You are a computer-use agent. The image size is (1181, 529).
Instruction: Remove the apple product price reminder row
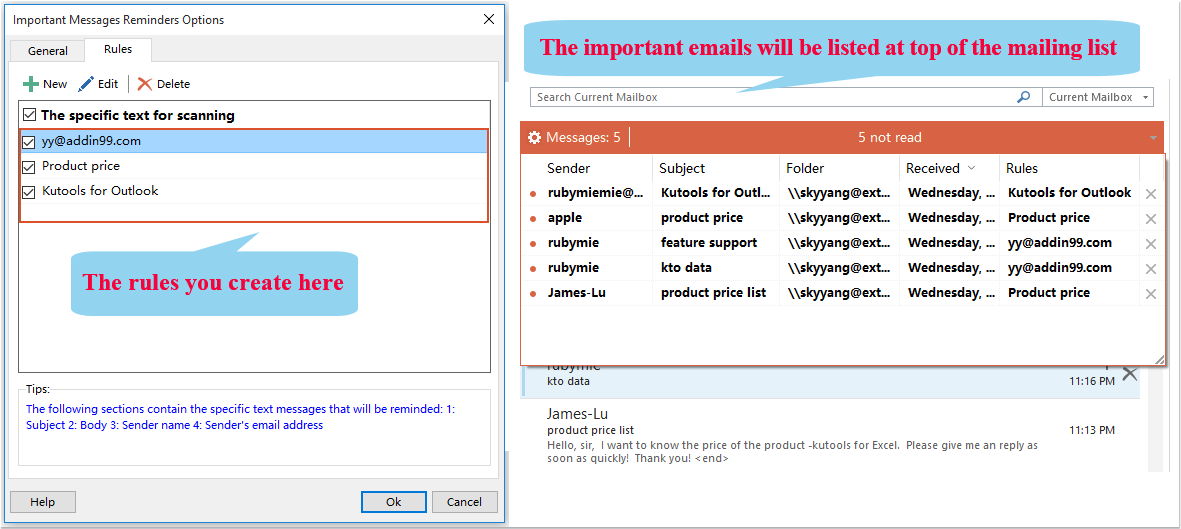[x=1151, y=219]
